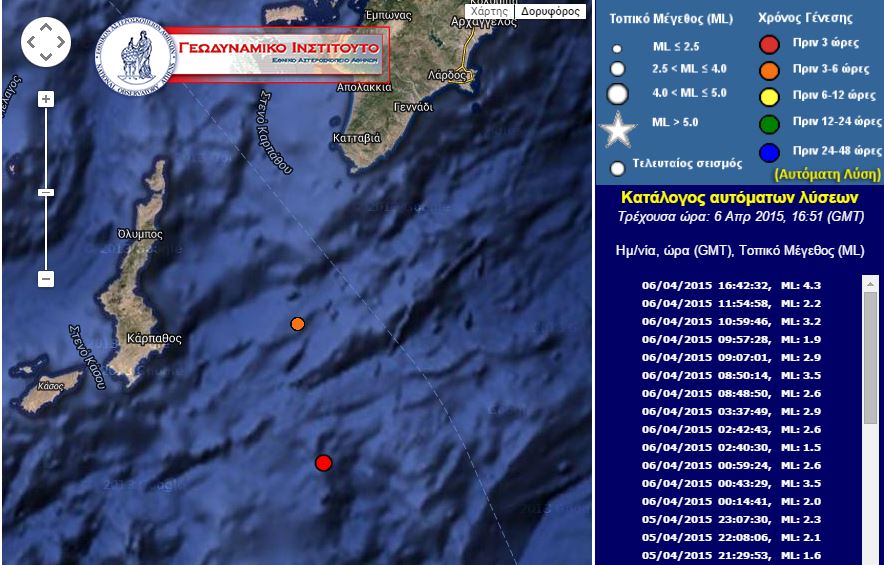884x565 pixels.
Task: Pan the map up using arrow control
Action: pos(46,27)
